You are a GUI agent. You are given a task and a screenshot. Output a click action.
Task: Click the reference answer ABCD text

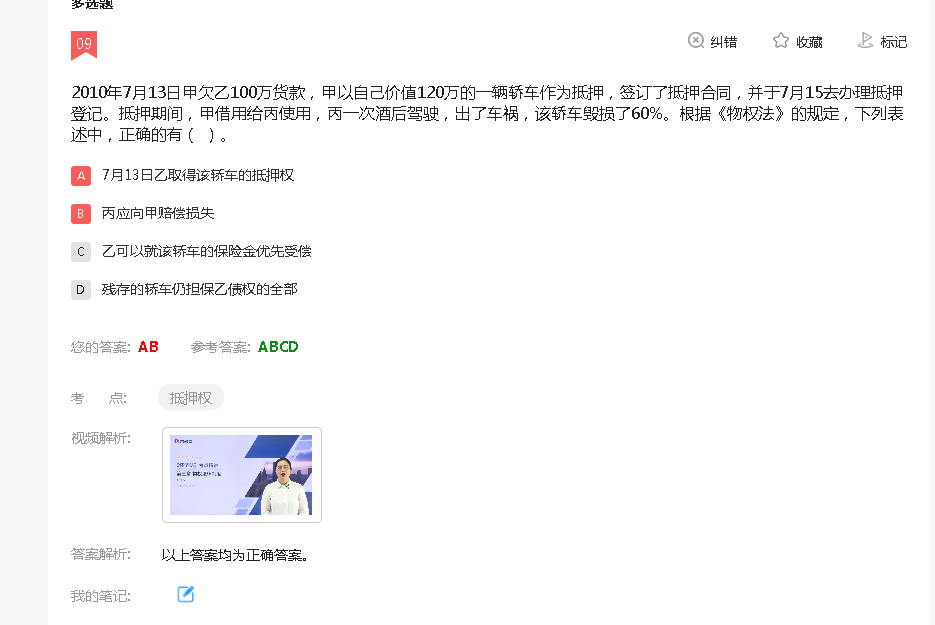pyautogui.click(x=278, y=347)
